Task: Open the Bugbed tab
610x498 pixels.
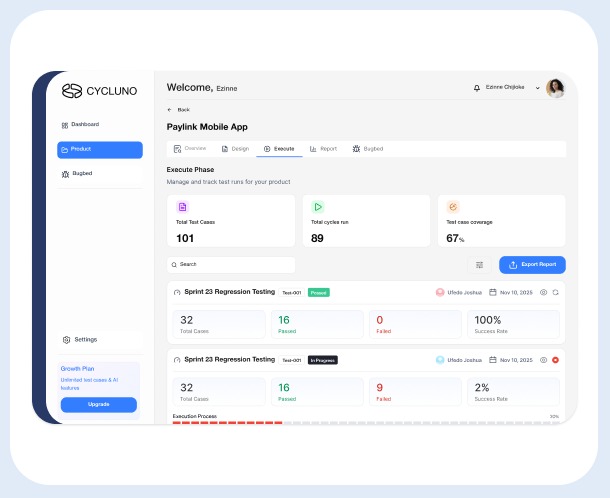Action: (x=368, y=149)
